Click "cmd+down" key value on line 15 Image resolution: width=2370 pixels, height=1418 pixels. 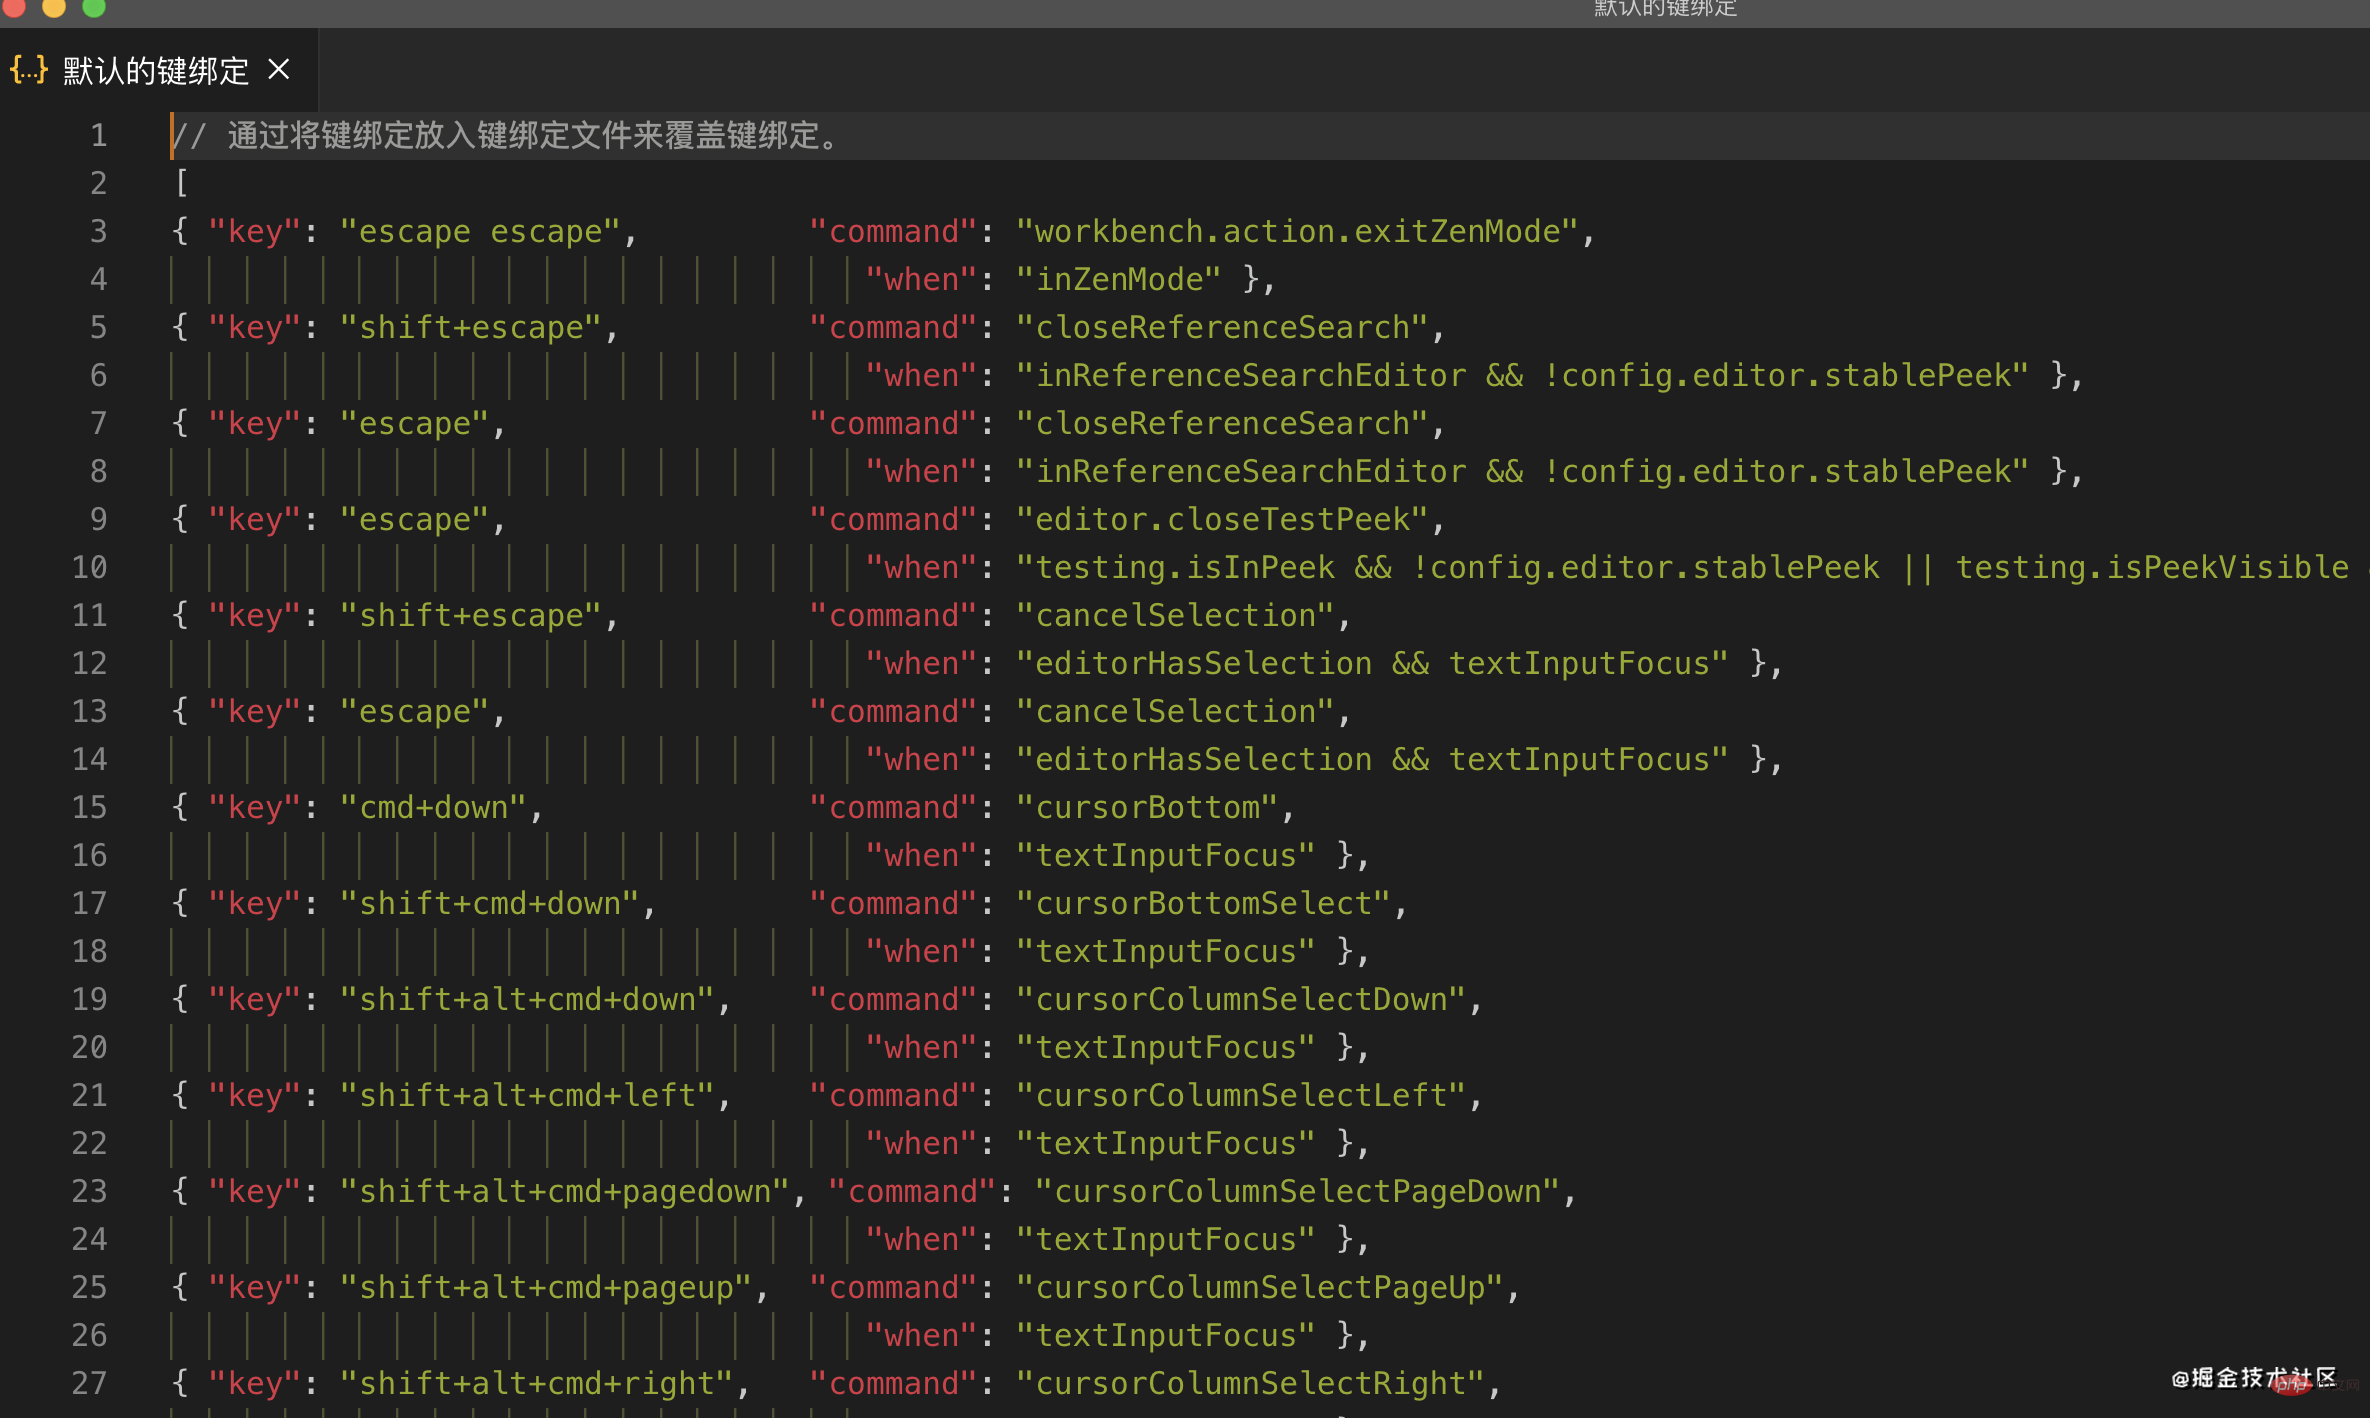tap(434, 807)
